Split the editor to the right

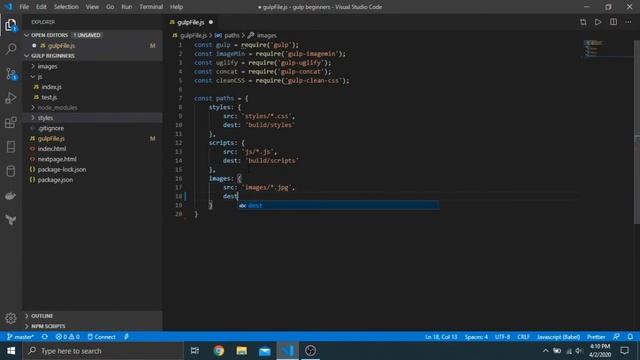pyautogui.click(x=613, y=22)
